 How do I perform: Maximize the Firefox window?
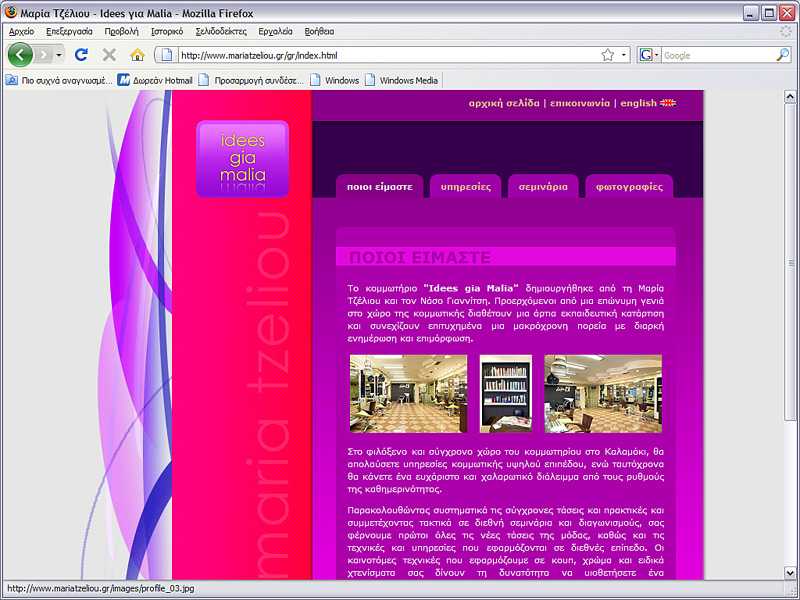pos(769,13)
